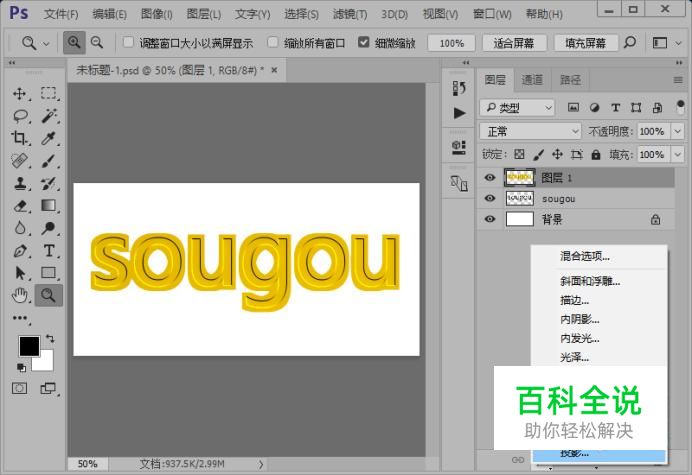
Task: Select the Healing Brush tool
Action: (x=19, y=161)
